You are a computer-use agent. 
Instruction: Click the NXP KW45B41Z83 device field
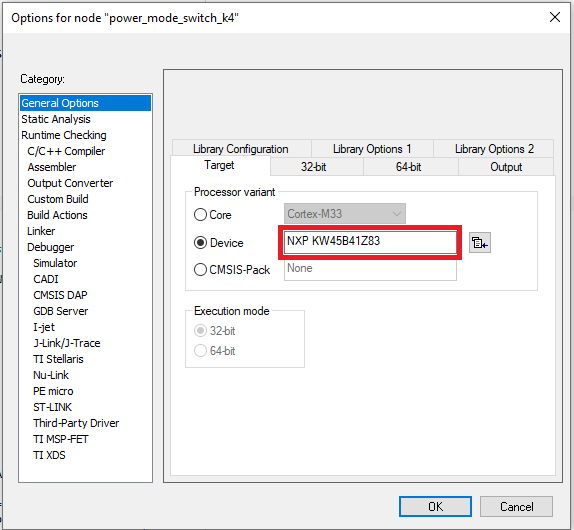(x=370, y=242)
